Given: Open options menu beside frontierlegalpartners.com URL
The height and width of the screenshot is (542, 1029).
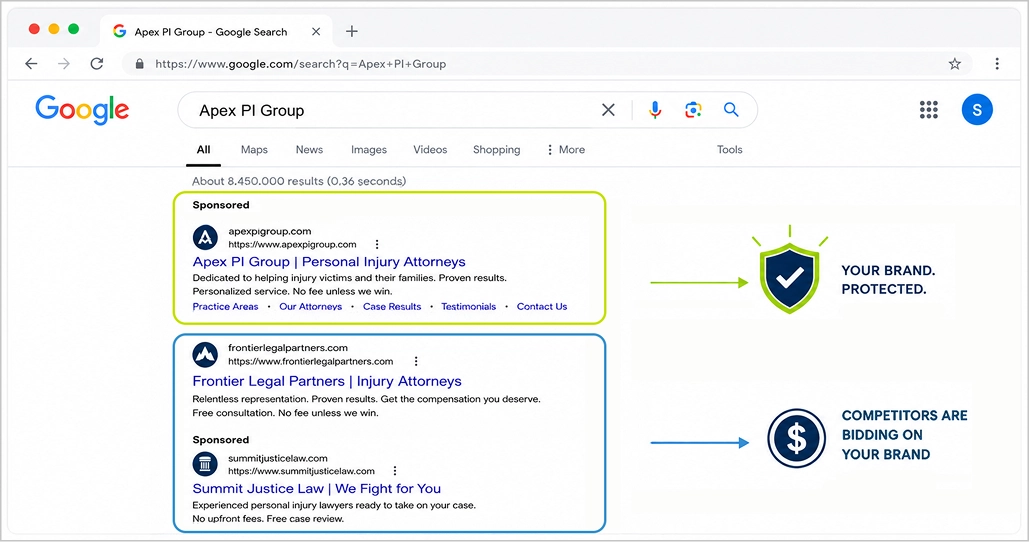Looking at the screenshot, I should (x=415, y=361).
